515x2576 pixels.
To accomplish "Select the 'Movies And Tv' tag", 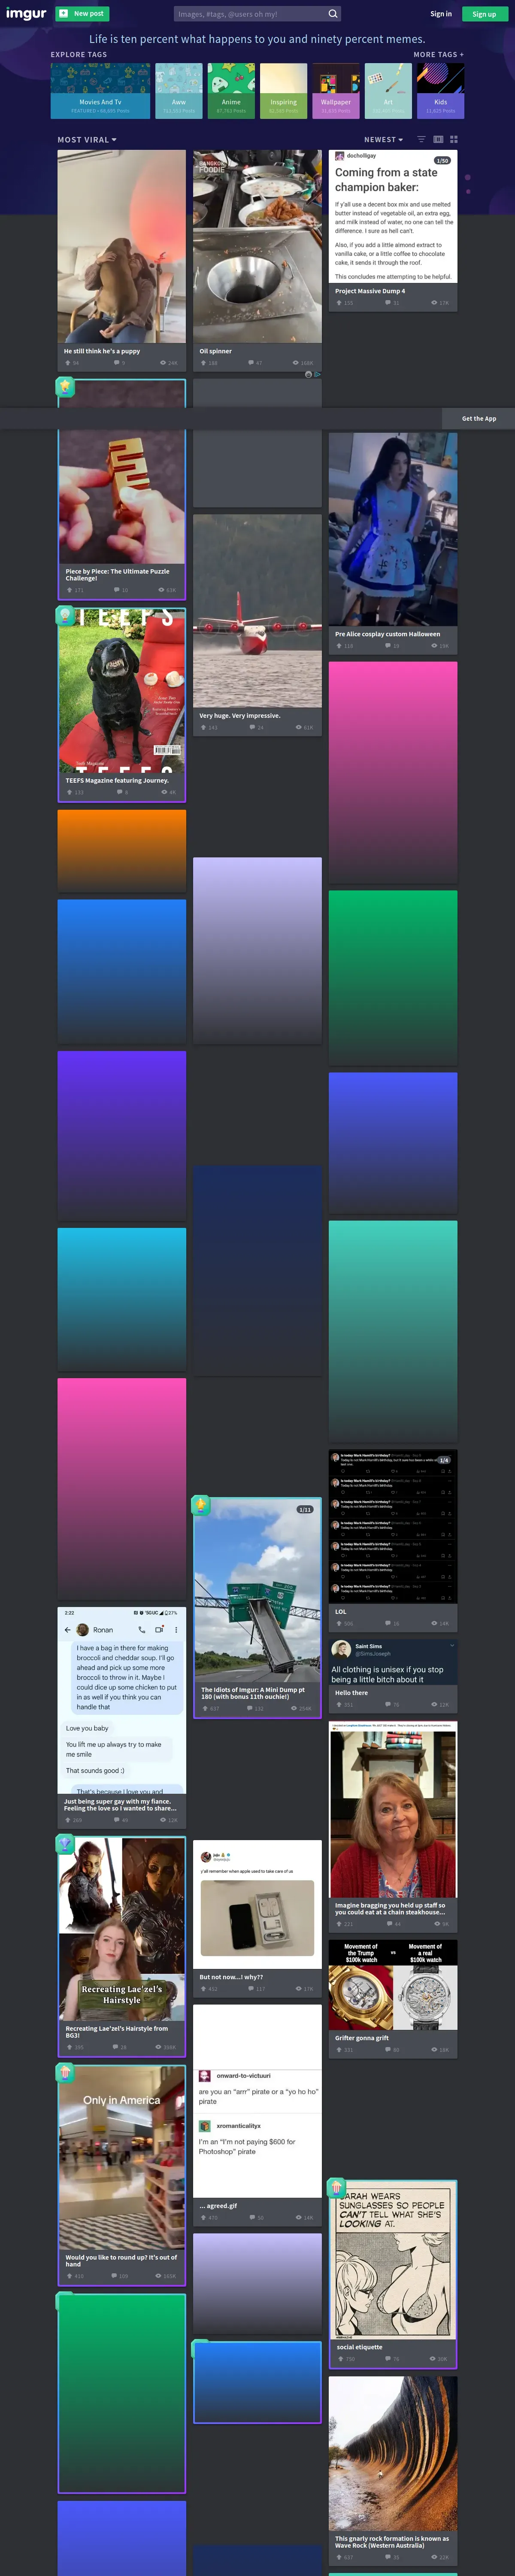I will point(101,91).
